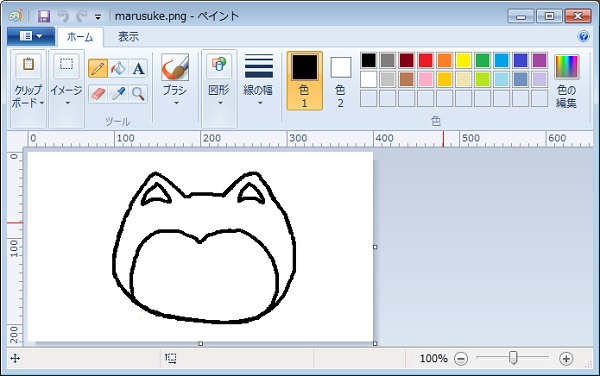The height and width of the screenshot is (376, 600).
Task: Click the Shapes icon
Action: tap(219, 65)
